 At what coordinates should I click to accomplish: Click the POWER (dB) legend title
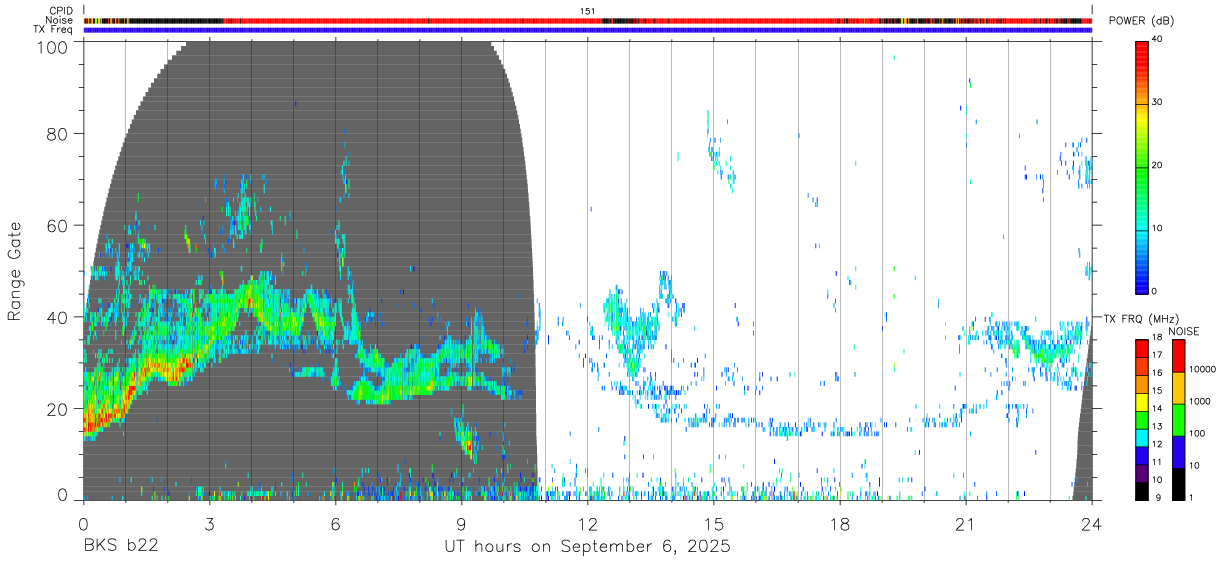point(1142,21)
